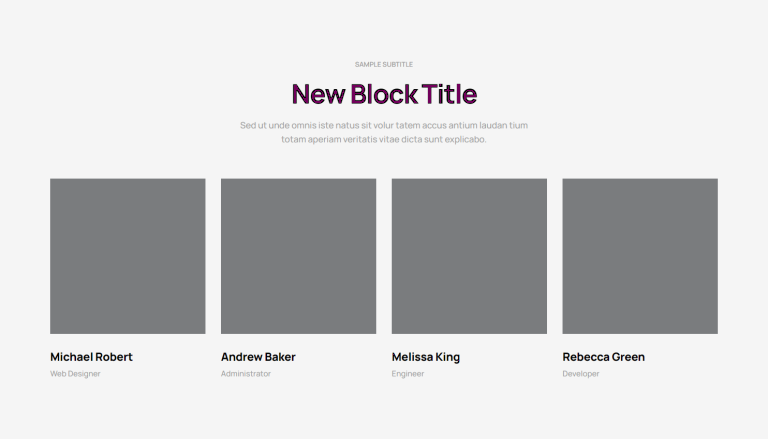Click the 'totam aperiam veritatis' description line

384,139
